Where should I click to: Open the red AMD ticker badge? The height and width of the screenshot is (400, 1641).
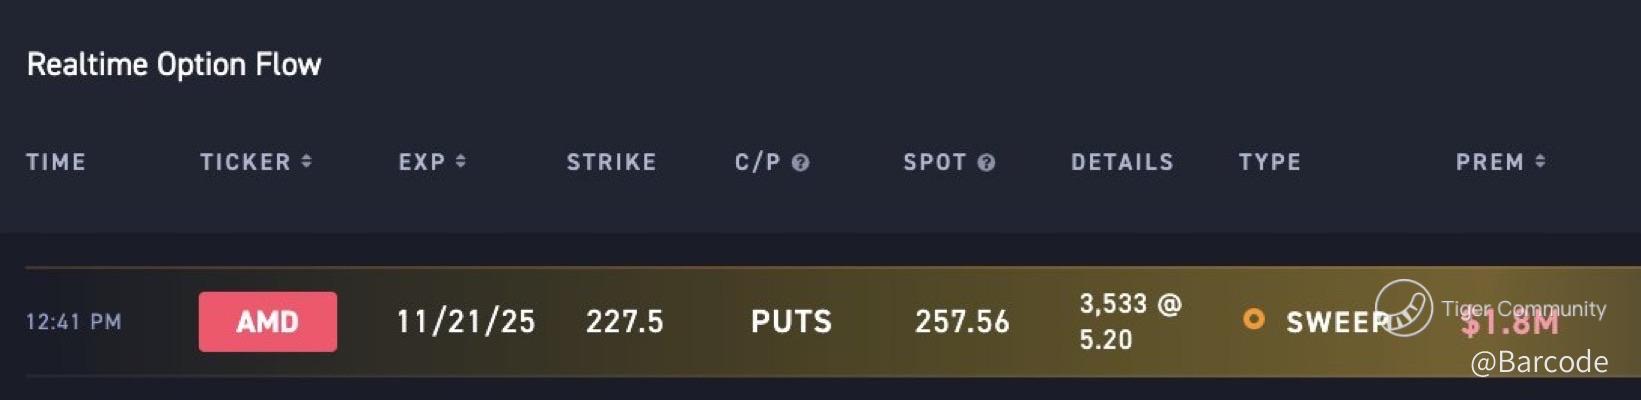[x=268, y=322]
